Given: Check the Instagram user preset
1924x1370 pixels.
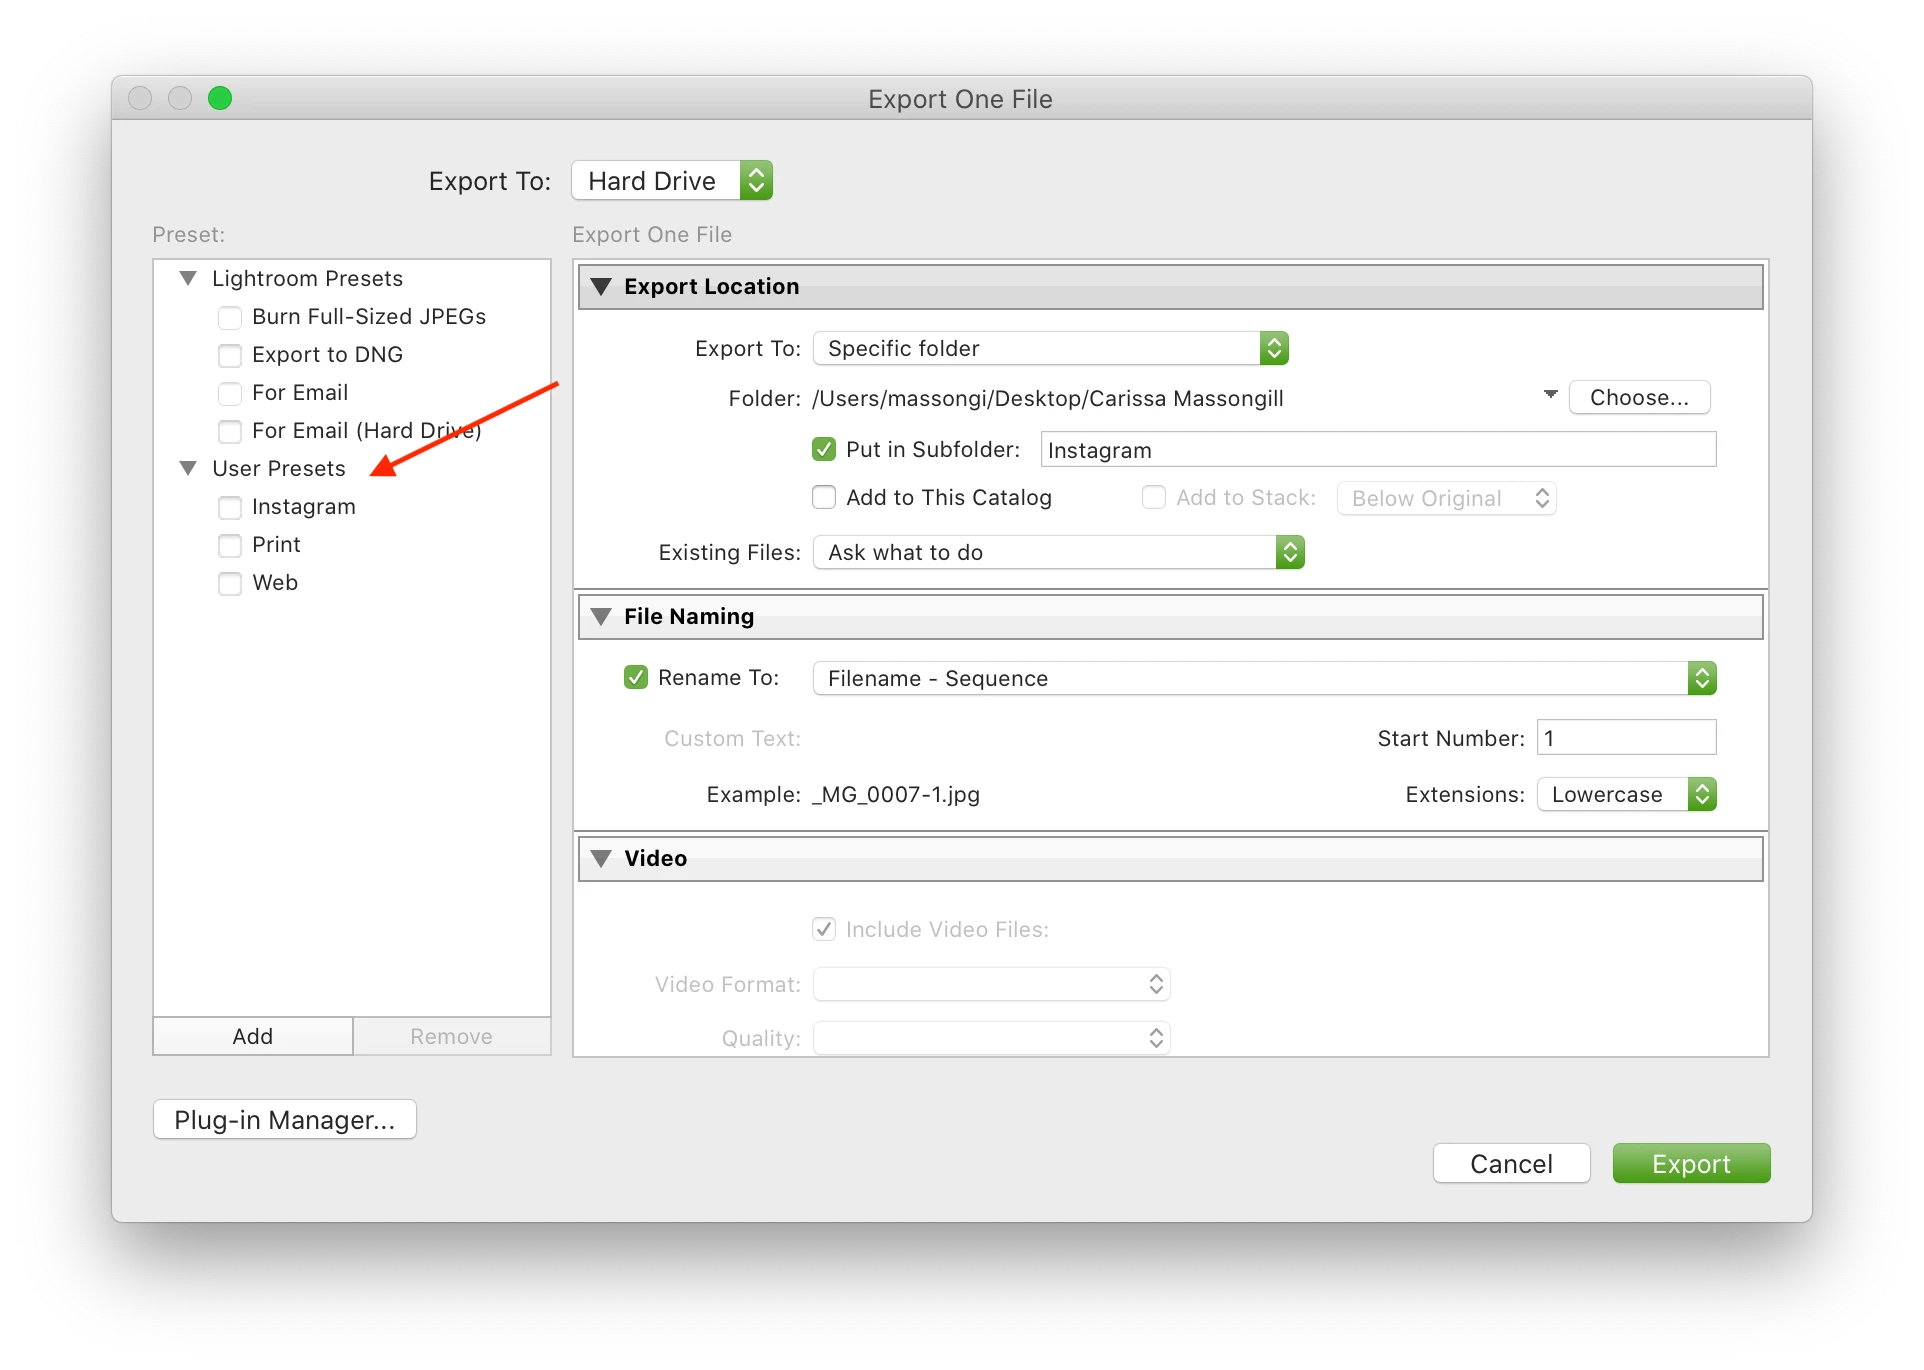Looking at the screenshot, I should tap(230, 508).
